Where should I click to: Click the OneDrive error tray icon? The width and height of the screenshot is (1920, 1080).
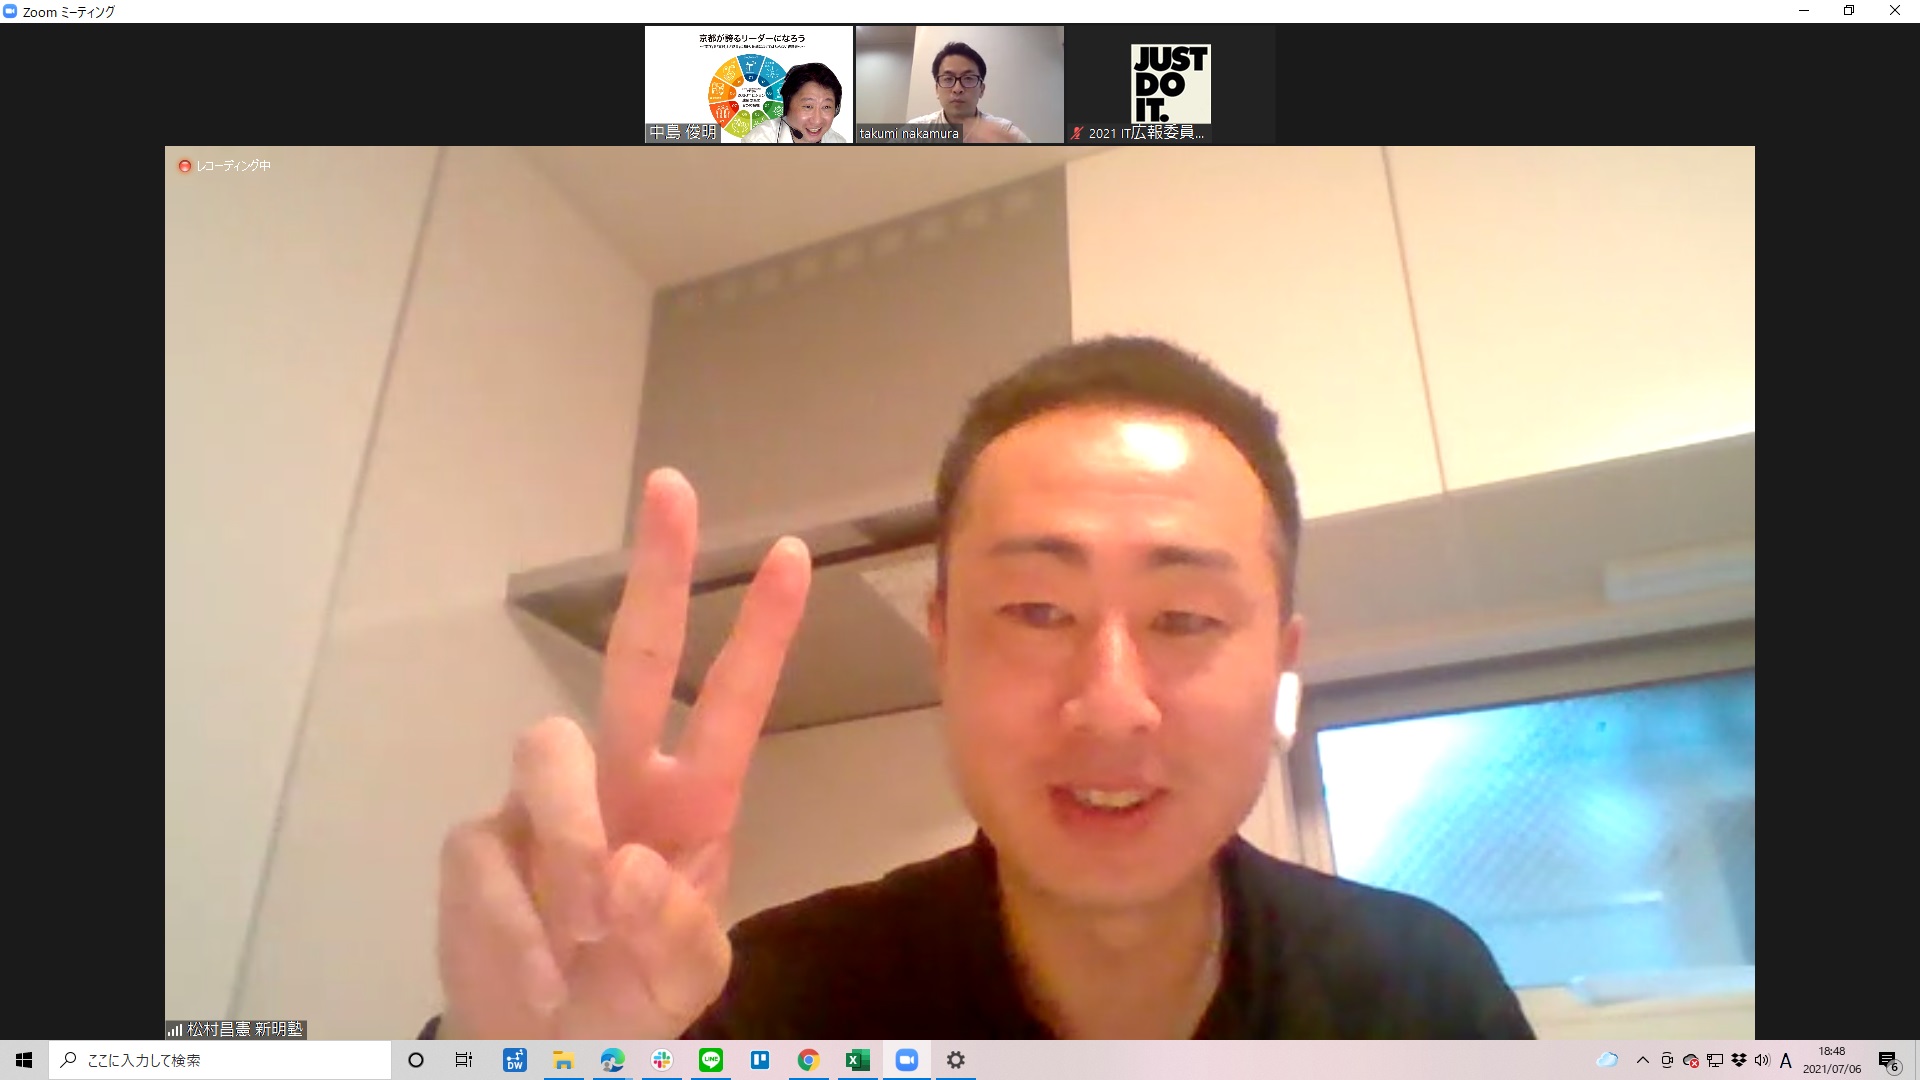coord(1691,1060)
